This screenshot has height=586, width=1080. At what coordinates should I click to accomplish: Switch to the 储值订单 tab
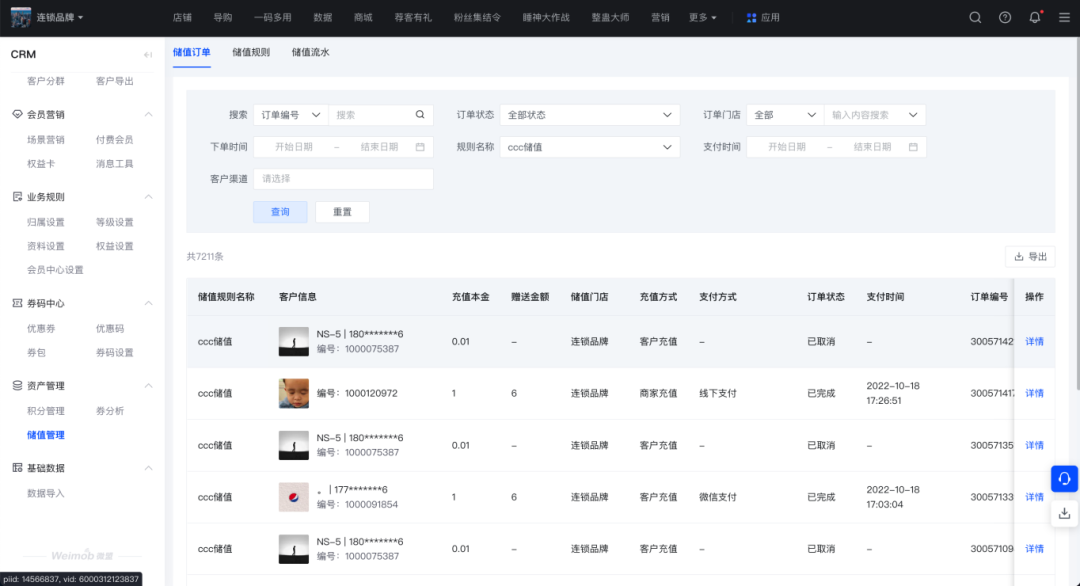click(191, 52)
